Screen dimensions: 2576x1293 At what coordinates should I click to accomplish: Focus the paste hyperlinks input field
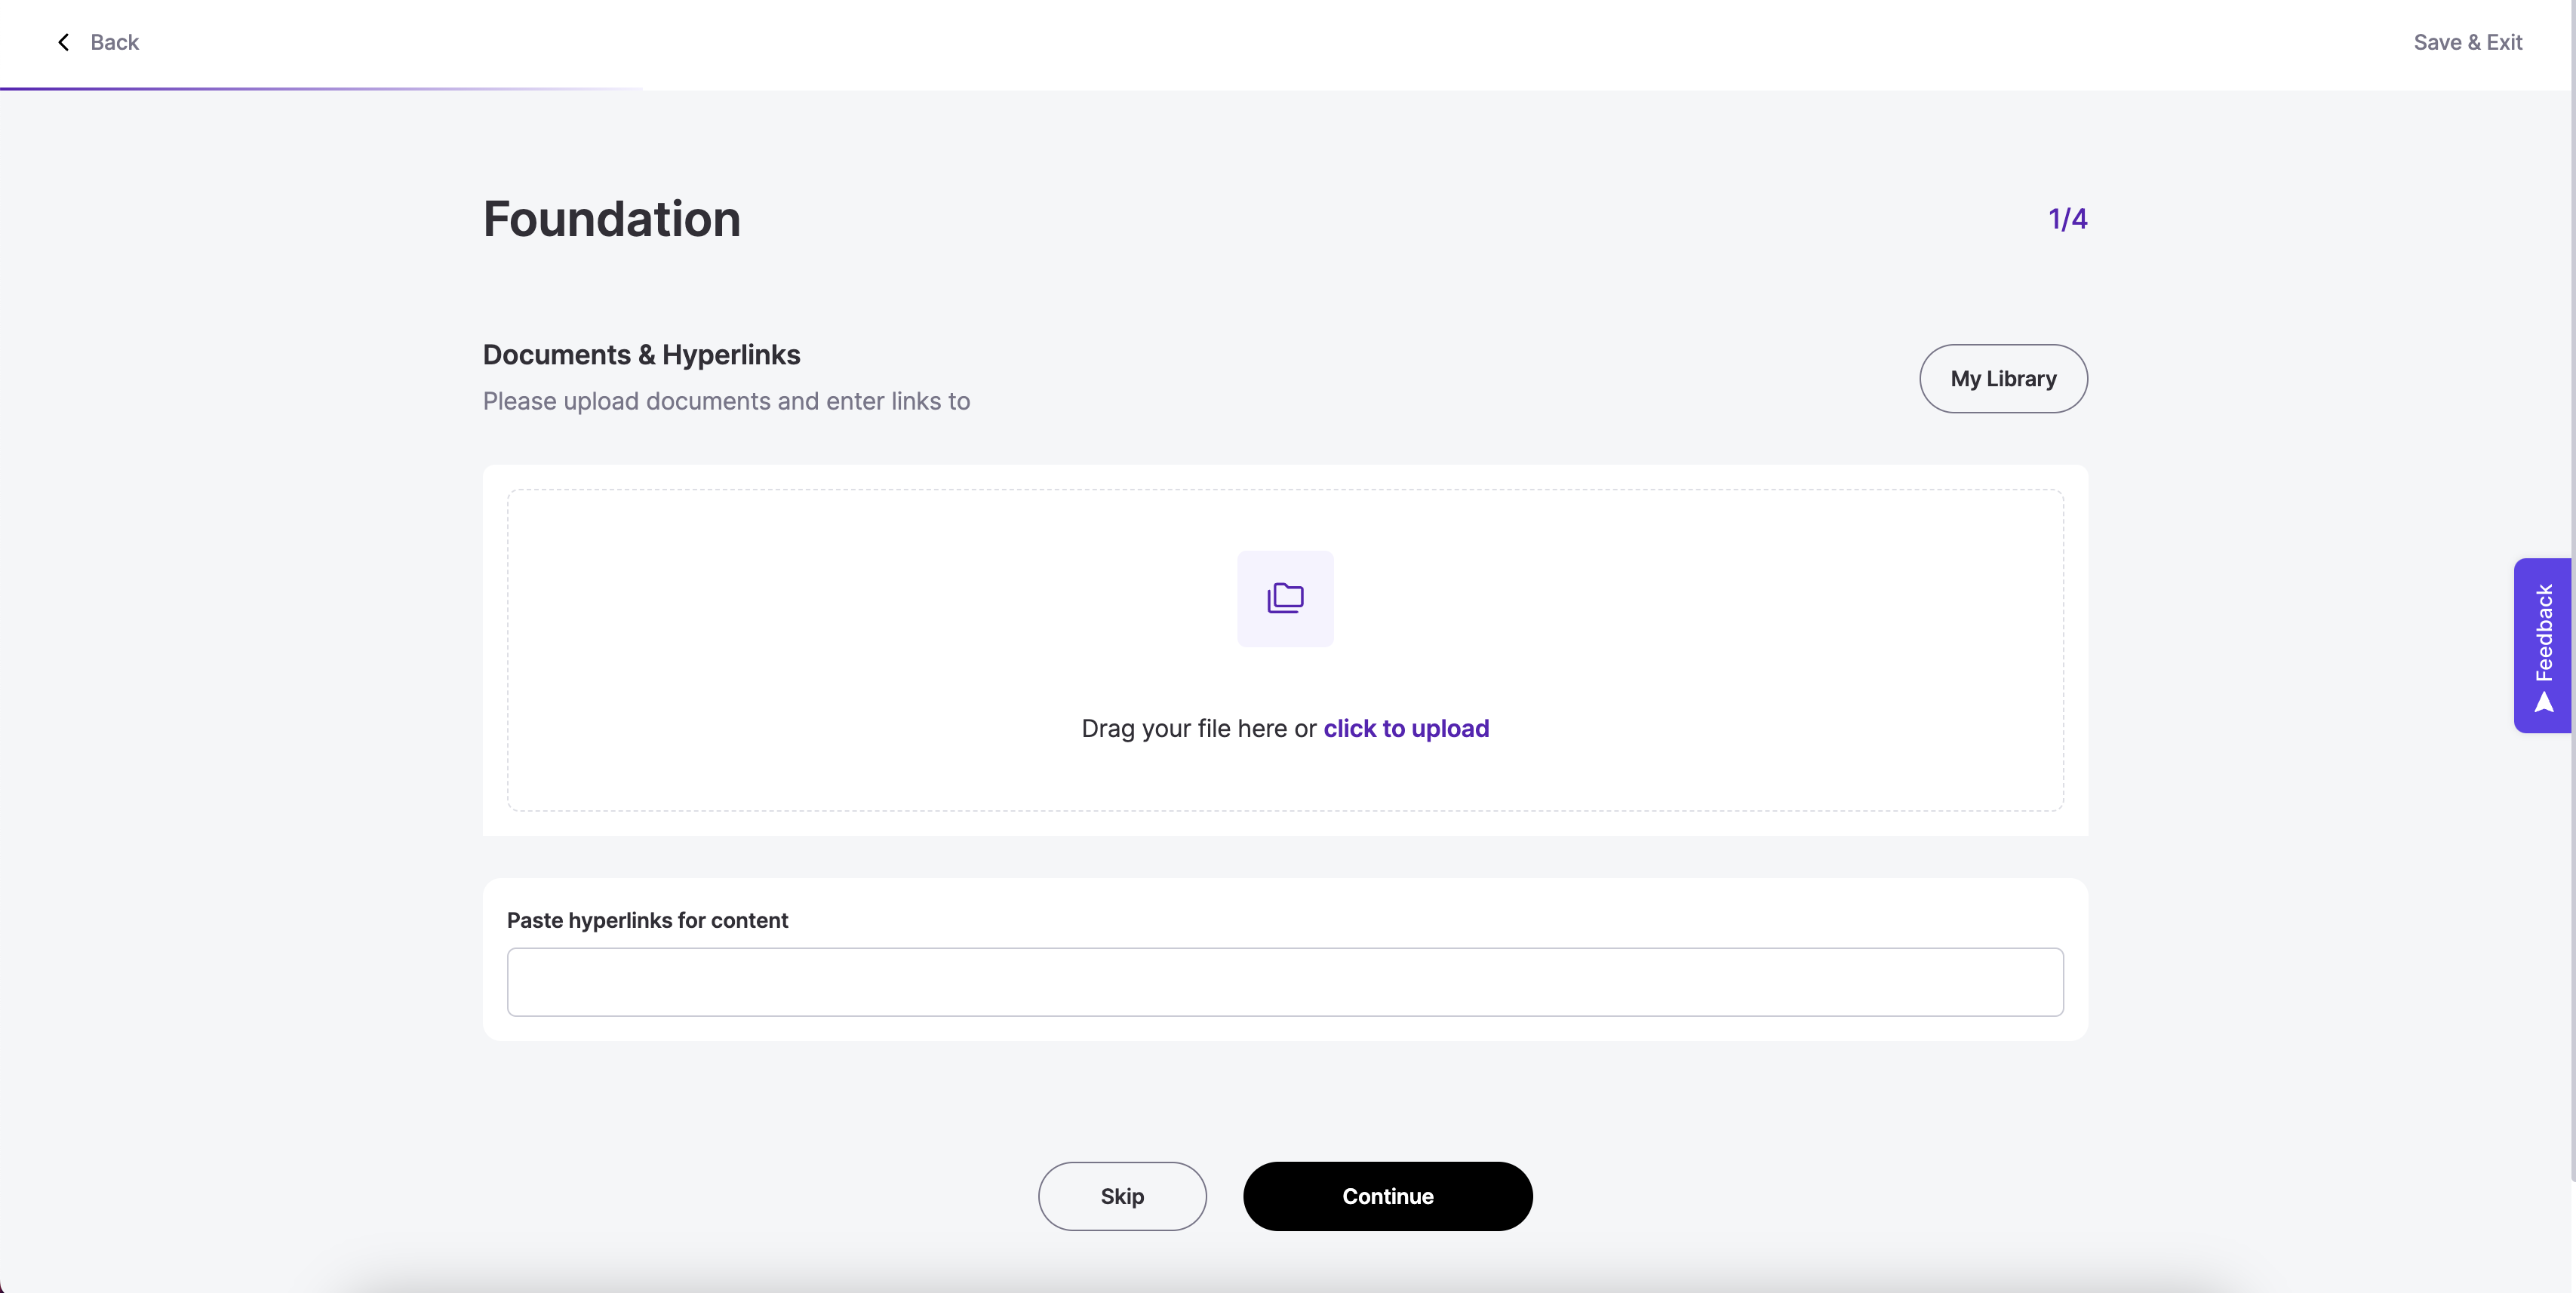[1285, 982]
